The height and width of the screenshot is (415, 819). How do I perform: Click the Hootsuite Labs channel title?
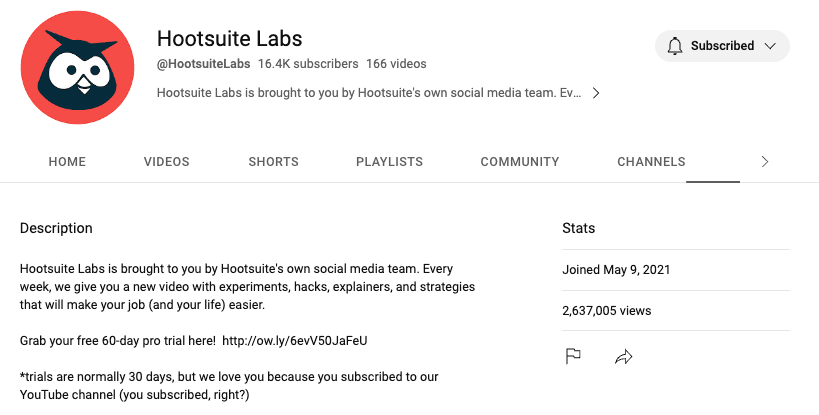(229, 39)
